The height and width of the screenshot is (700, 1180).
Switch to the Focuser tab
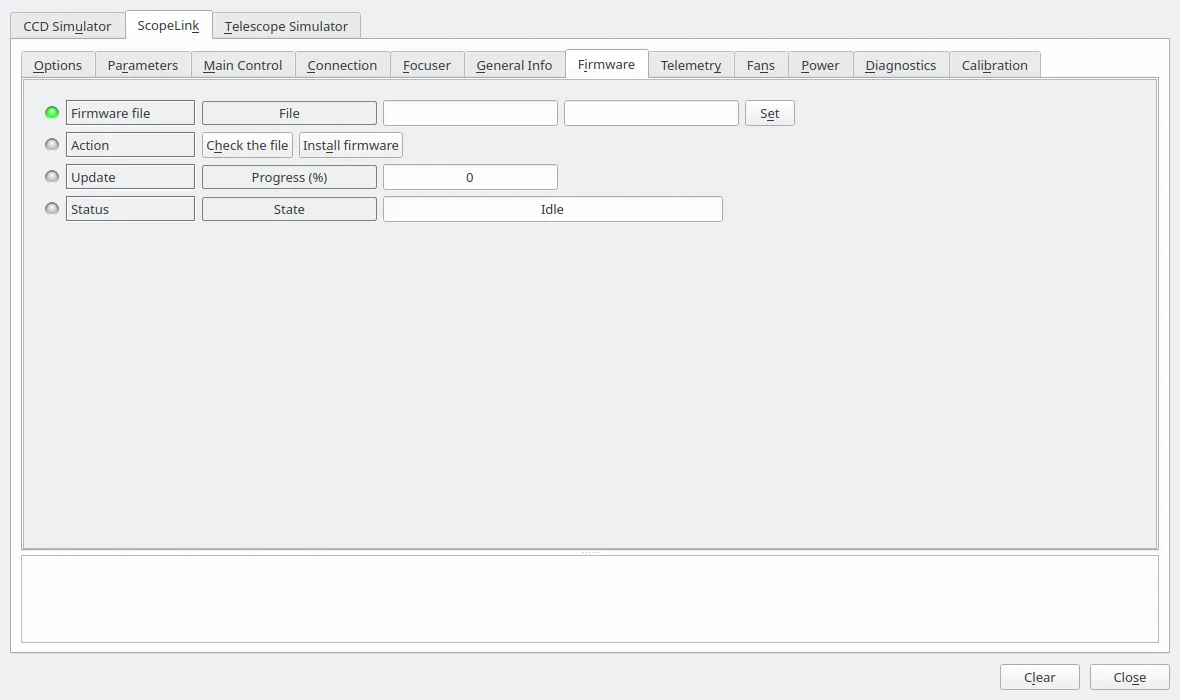[427, 65]
